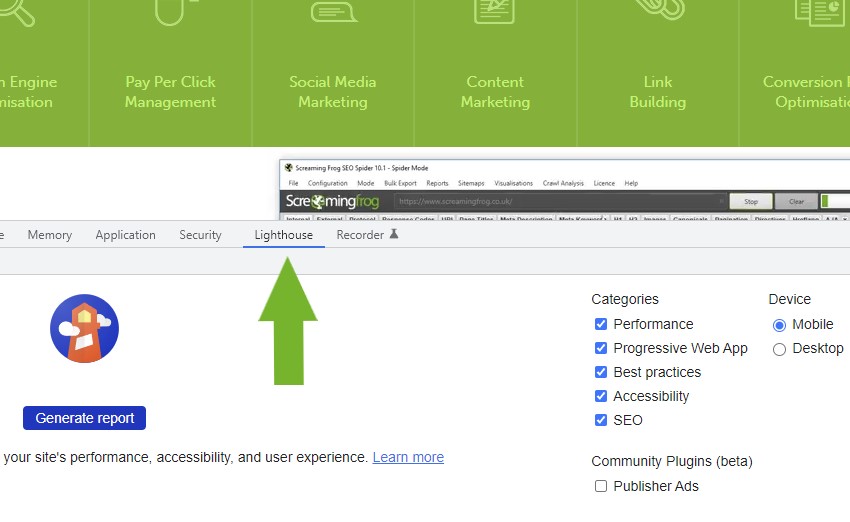The height and width of the screenshot is (522, 850).
Task: Select the Desktop device radio button
Action: (780, 349)
